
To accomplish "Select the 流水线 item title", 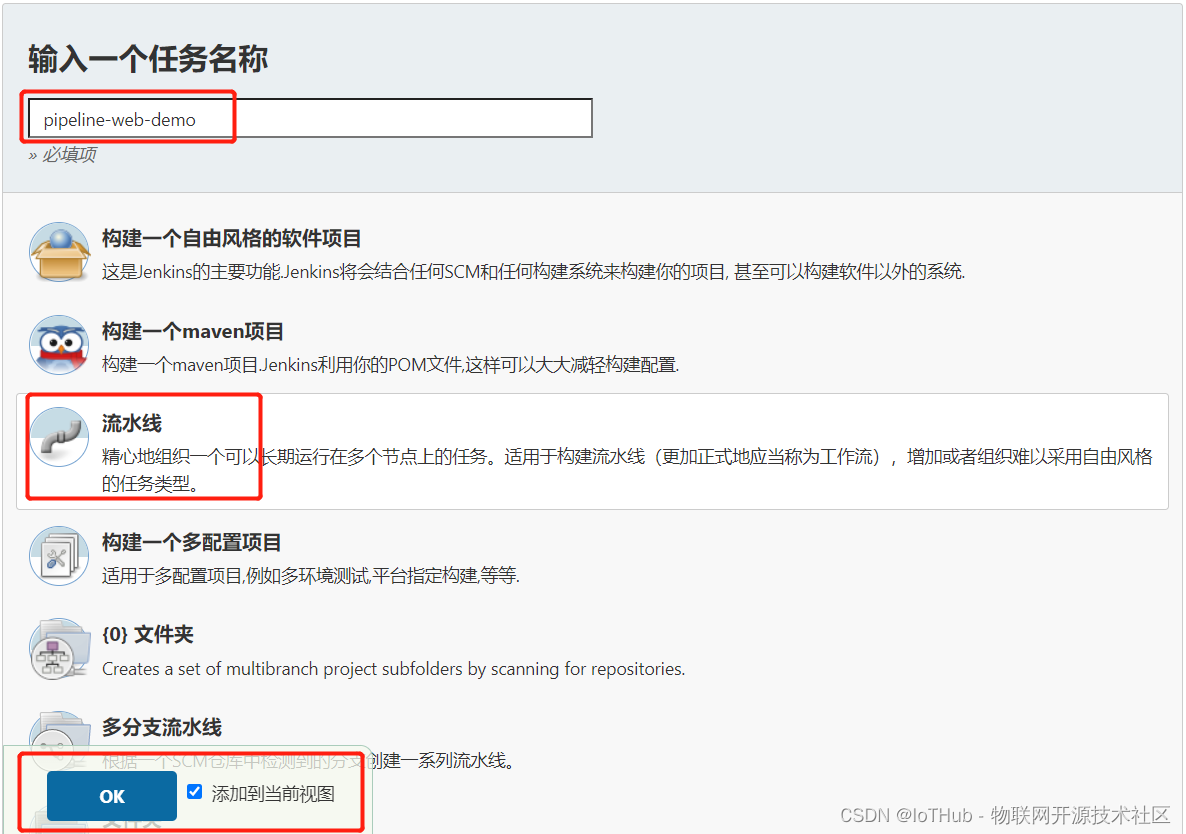I will pos(132,423).
